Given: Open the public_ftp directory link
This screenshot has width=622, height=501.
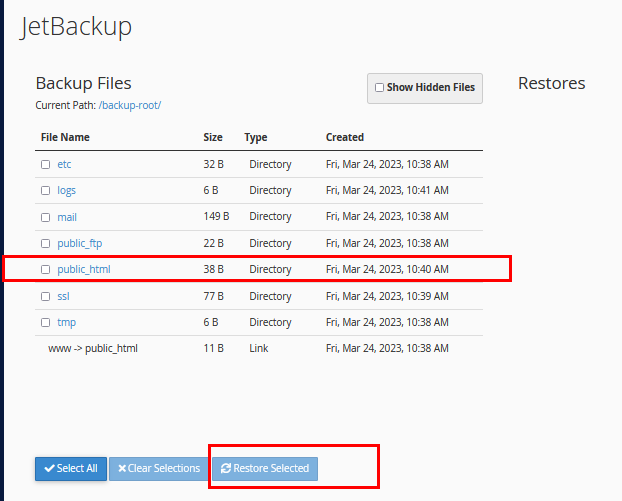Looking at the screenshot, I should 80,243.
